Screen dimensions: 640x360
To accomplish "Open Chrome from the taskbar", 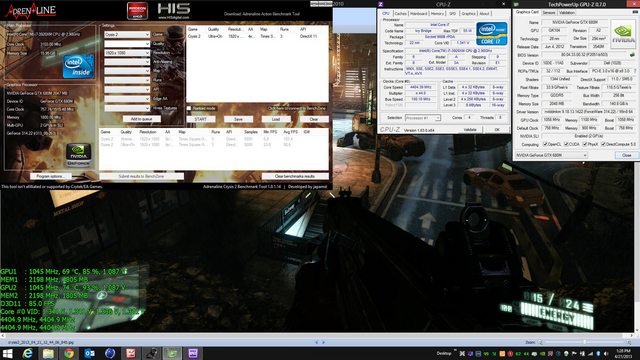I will 69,353.
